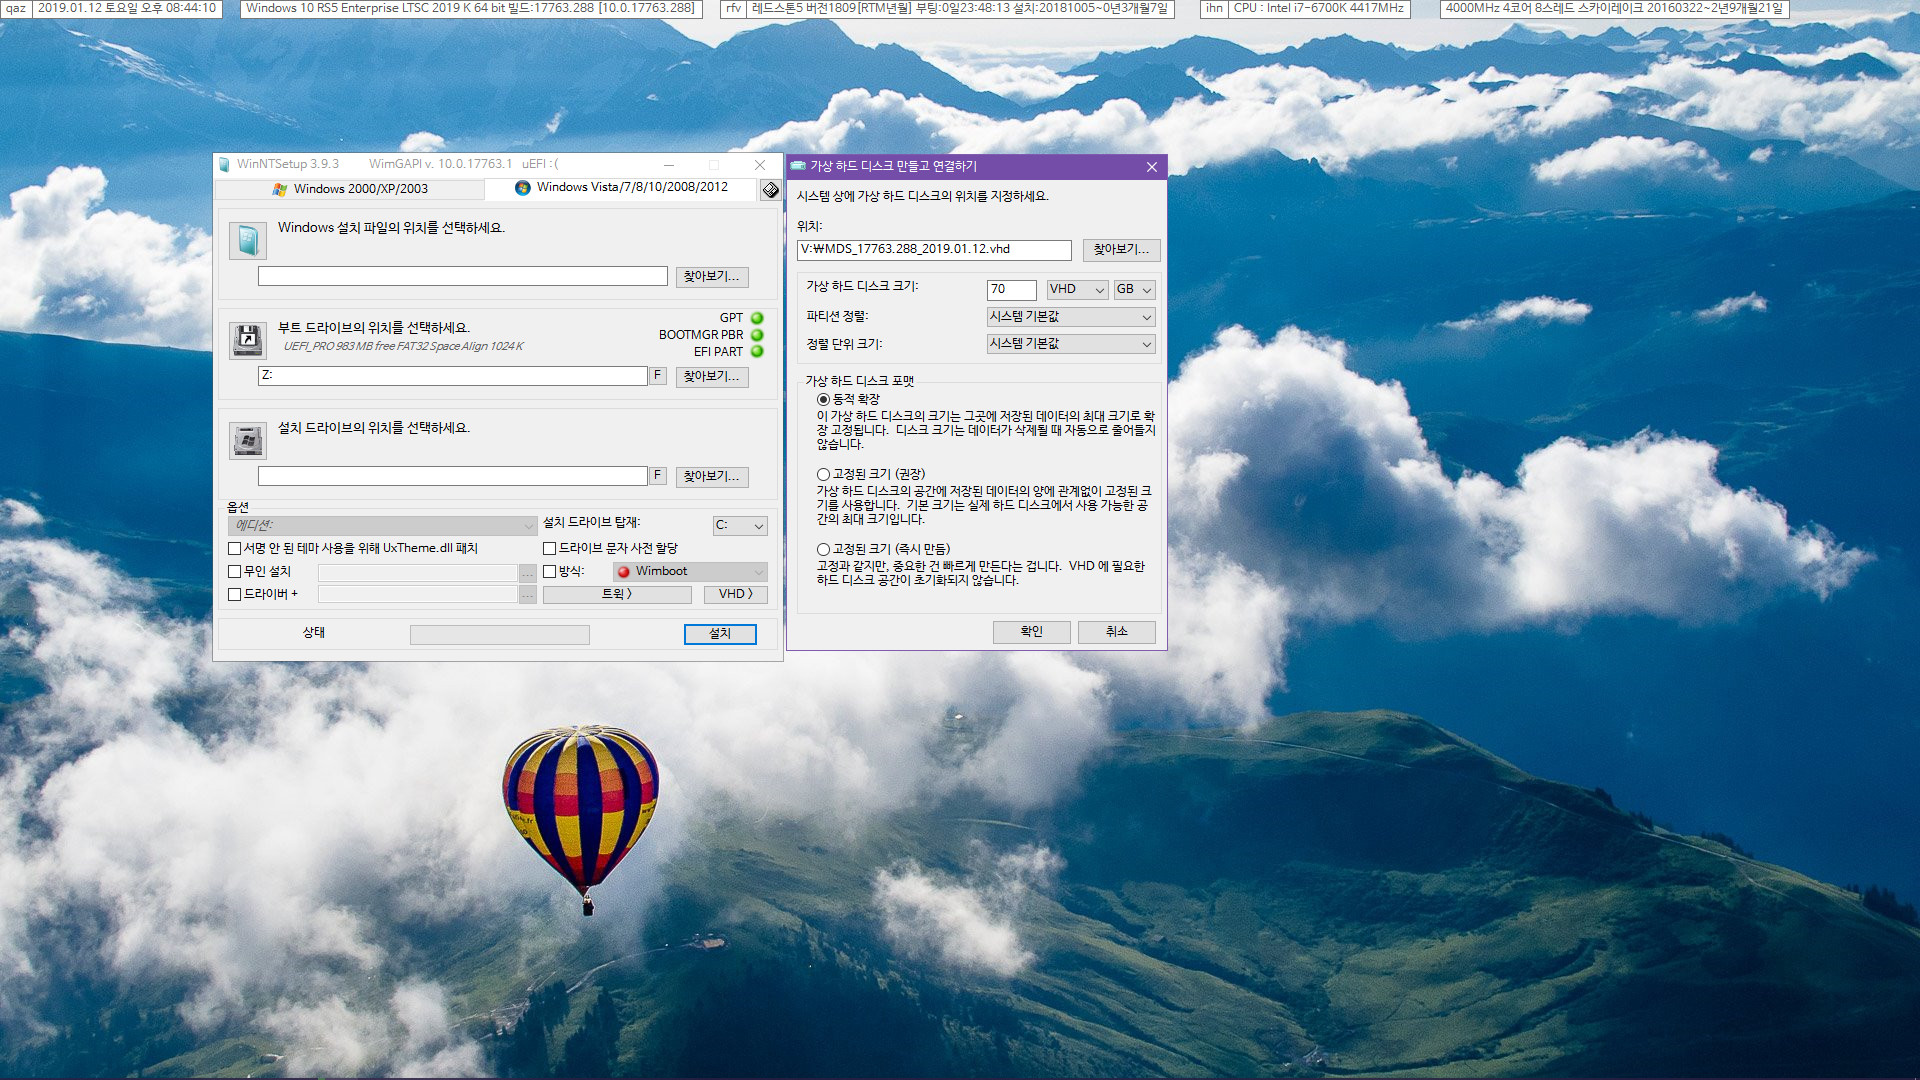Click the boot drive floppy icon
This screenshot has height=1080, width=1920.
click(x=247, y=340)
